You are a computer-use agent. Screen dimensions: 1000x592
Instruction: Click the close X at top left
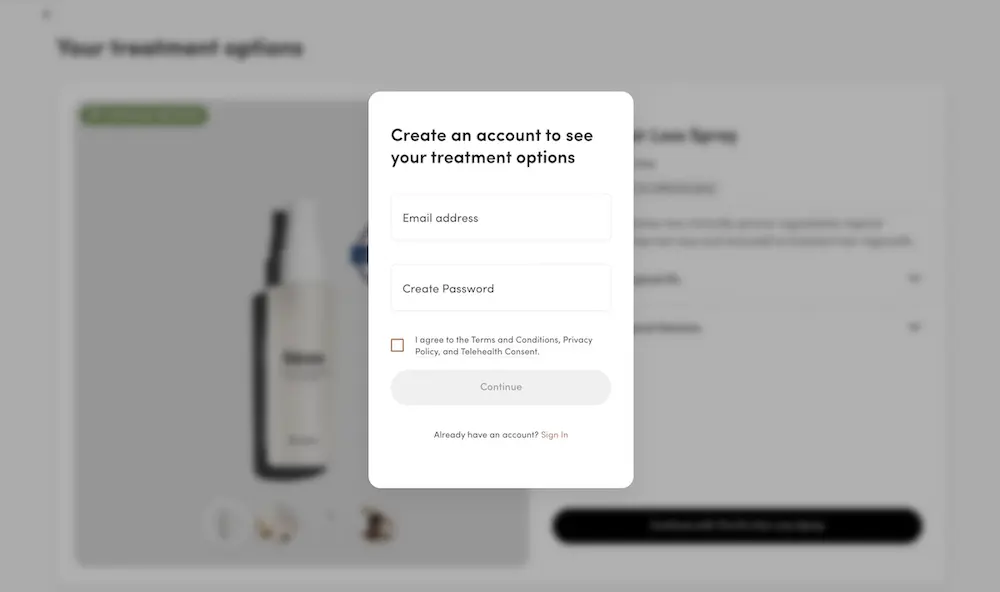point(45,14)
